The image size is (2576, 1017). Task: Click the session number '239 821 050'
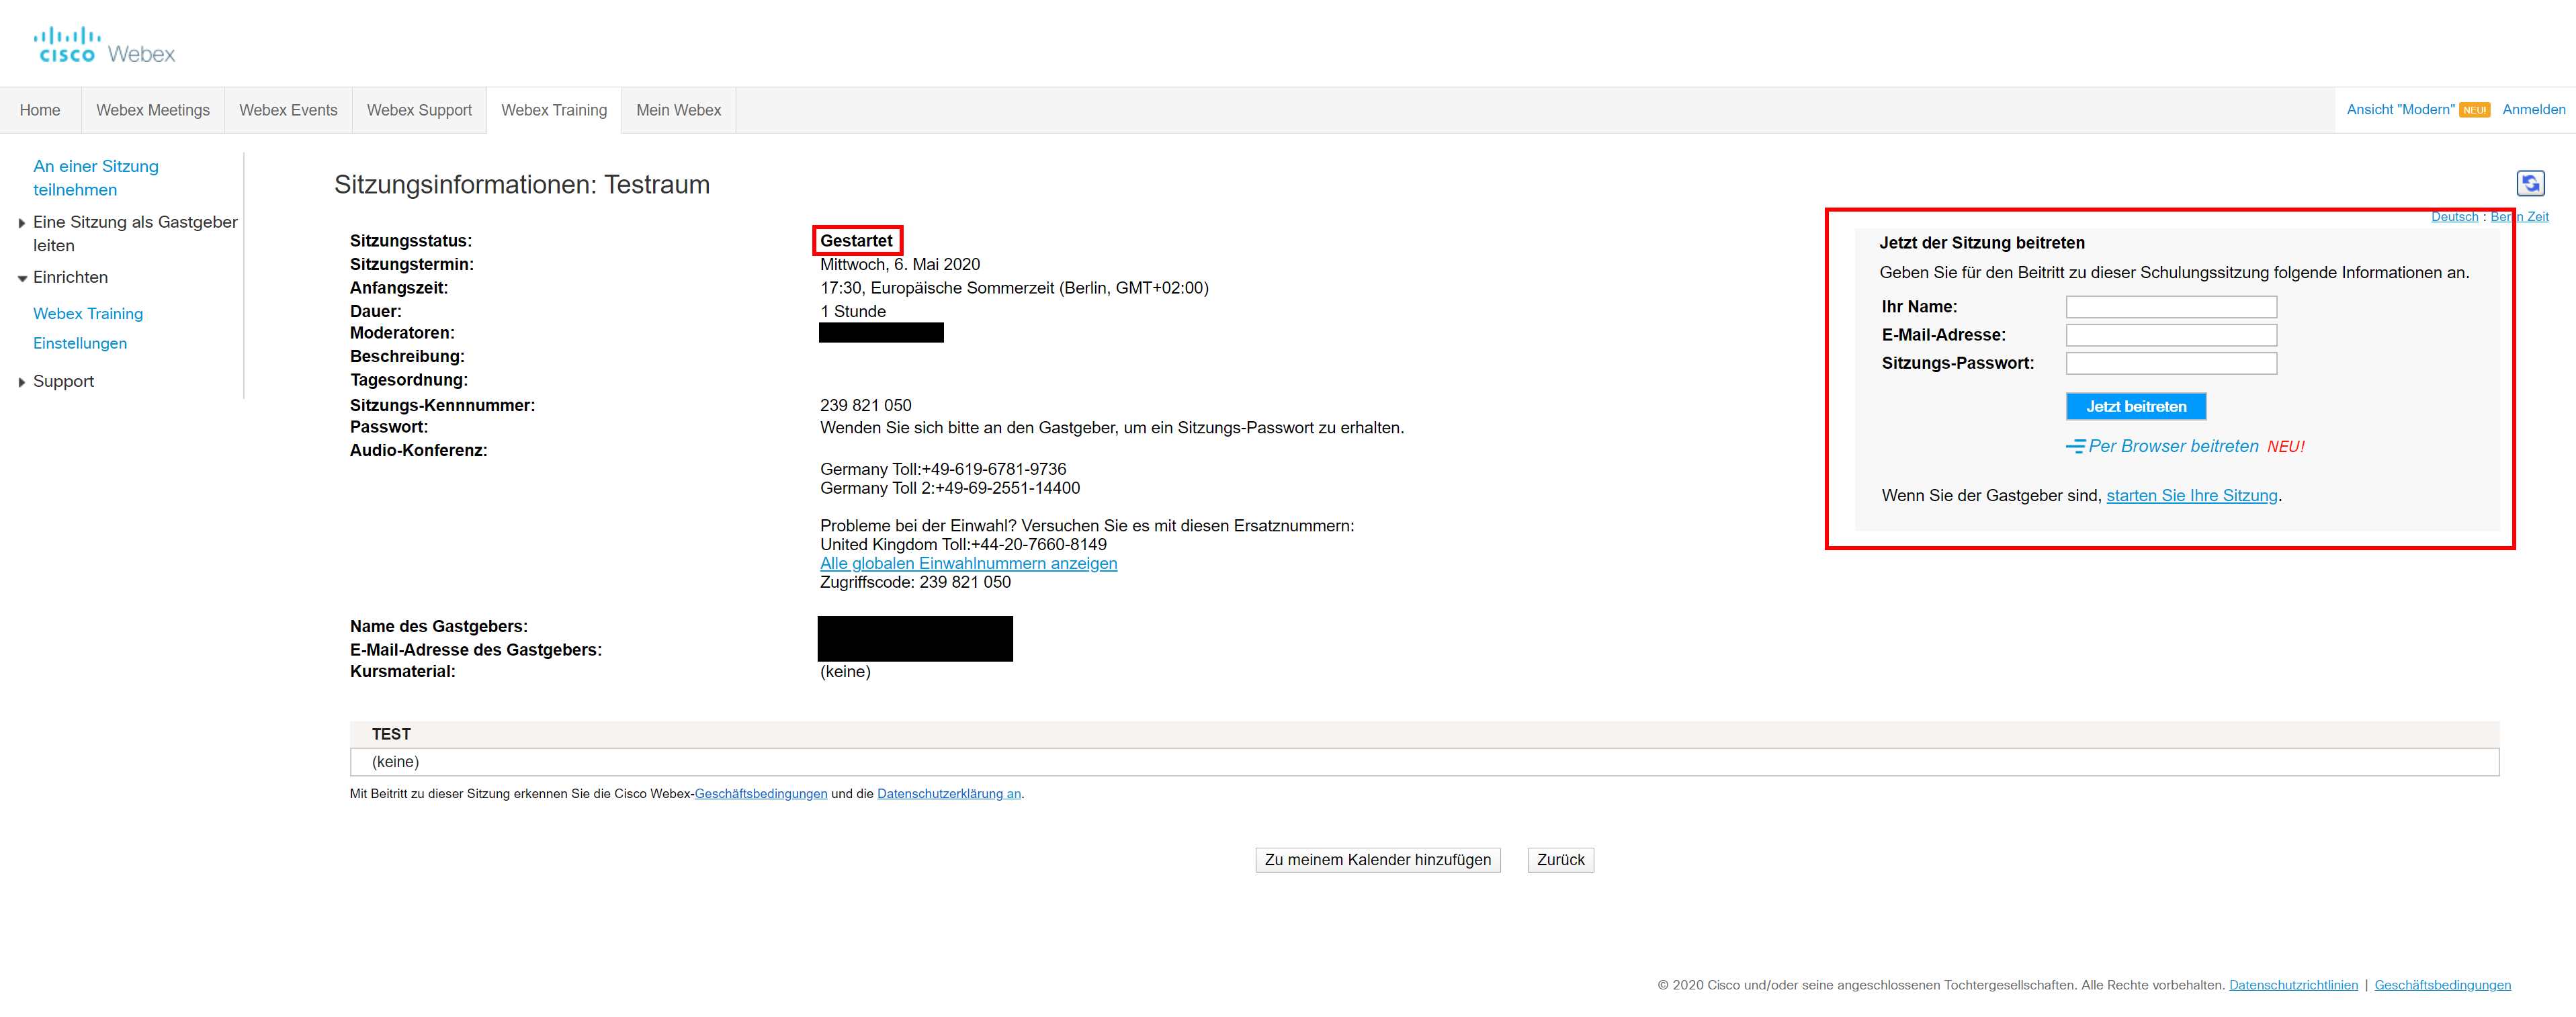pos(866,406)
